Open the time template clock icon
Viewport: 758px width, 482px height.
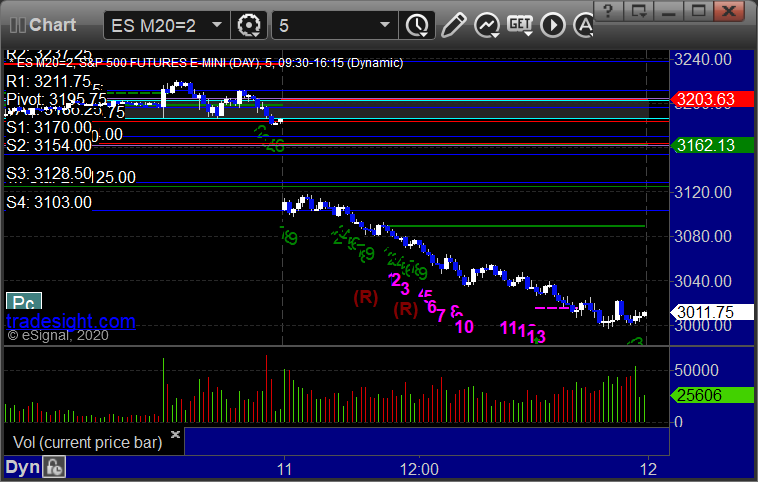(x=417, y=25)
